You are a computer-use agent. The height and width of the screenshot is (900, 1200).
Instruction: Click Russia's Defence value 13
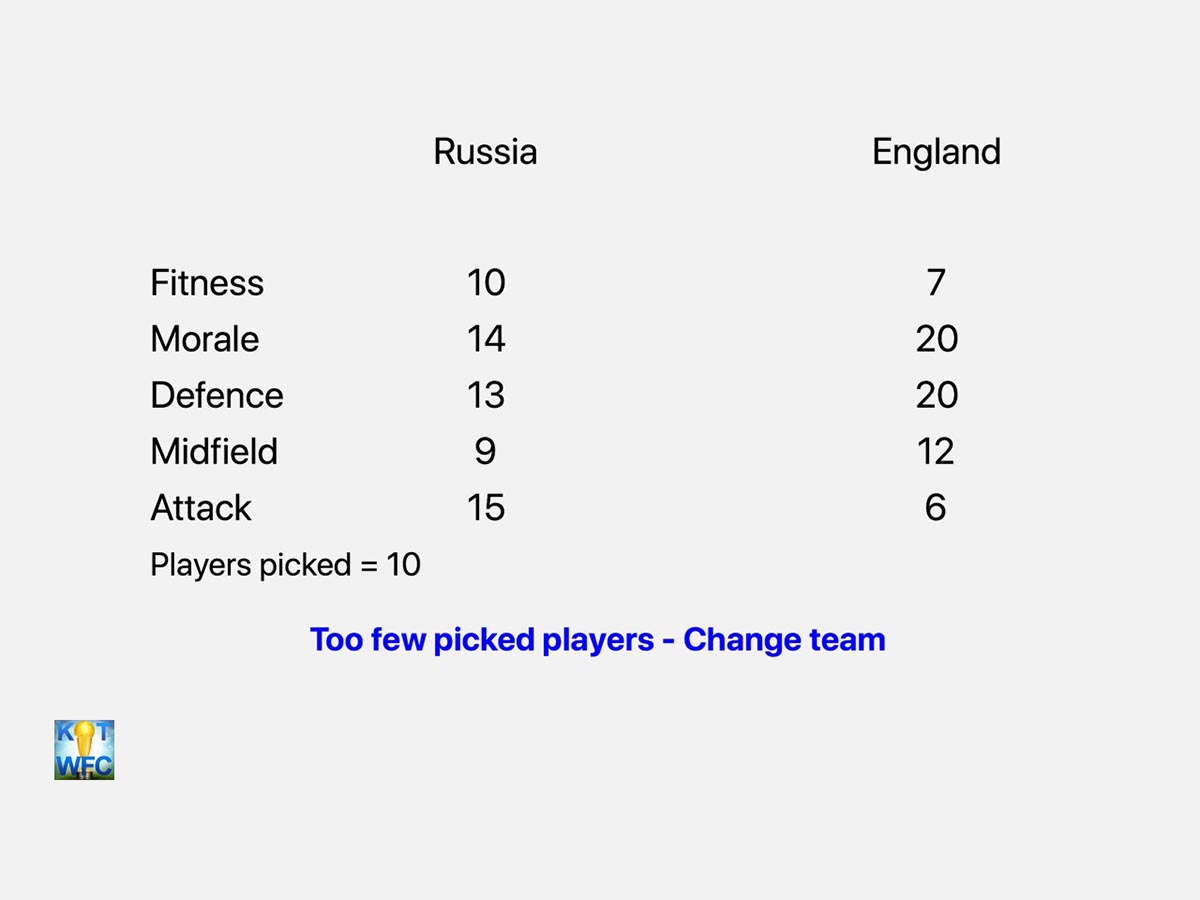coord(486,395)
